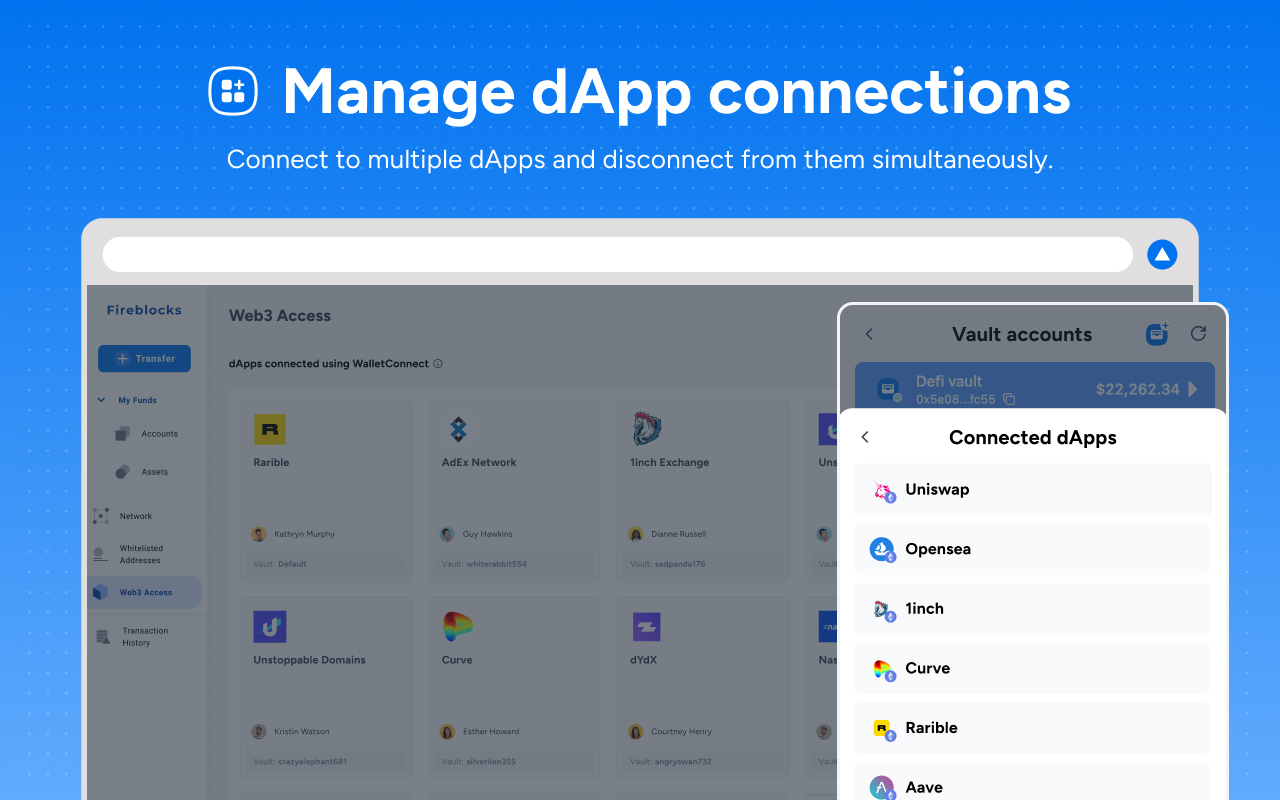This screenshot has height=800, width=1280.
Task: Select Uniswap in Connected dApps list
Action: click(x=1032, y=490)
